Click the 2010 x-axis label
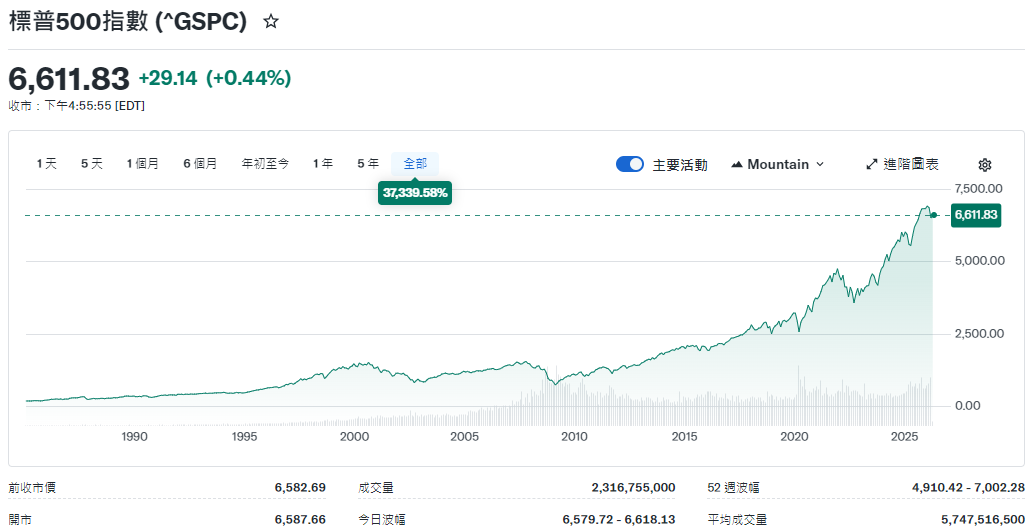This screenshot has height=530, width=1035. [574, 436]
